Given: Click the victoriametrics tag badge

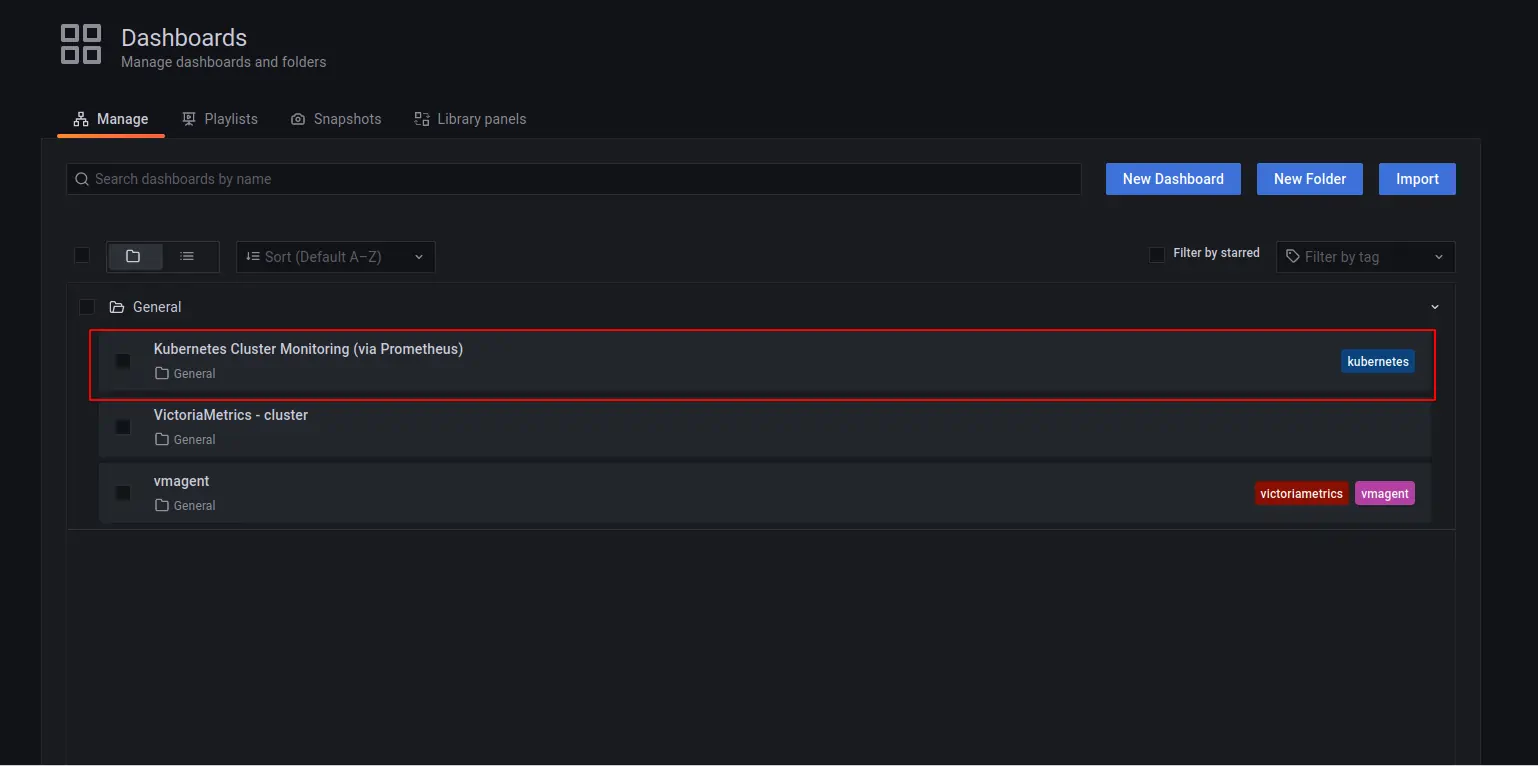Looking at the screenshot, I should pyautogui.click(x=1301, y=493).
